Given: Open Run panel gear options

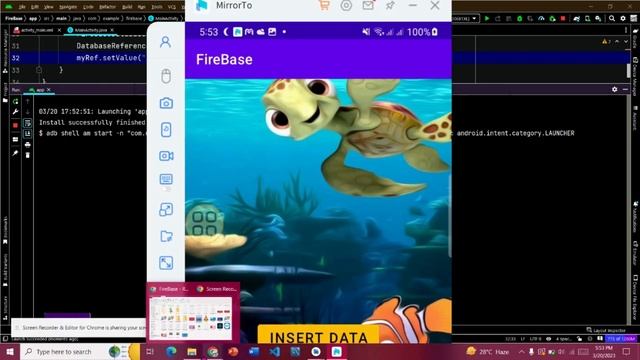Looking at the screenshot, I should pos(615,89).
